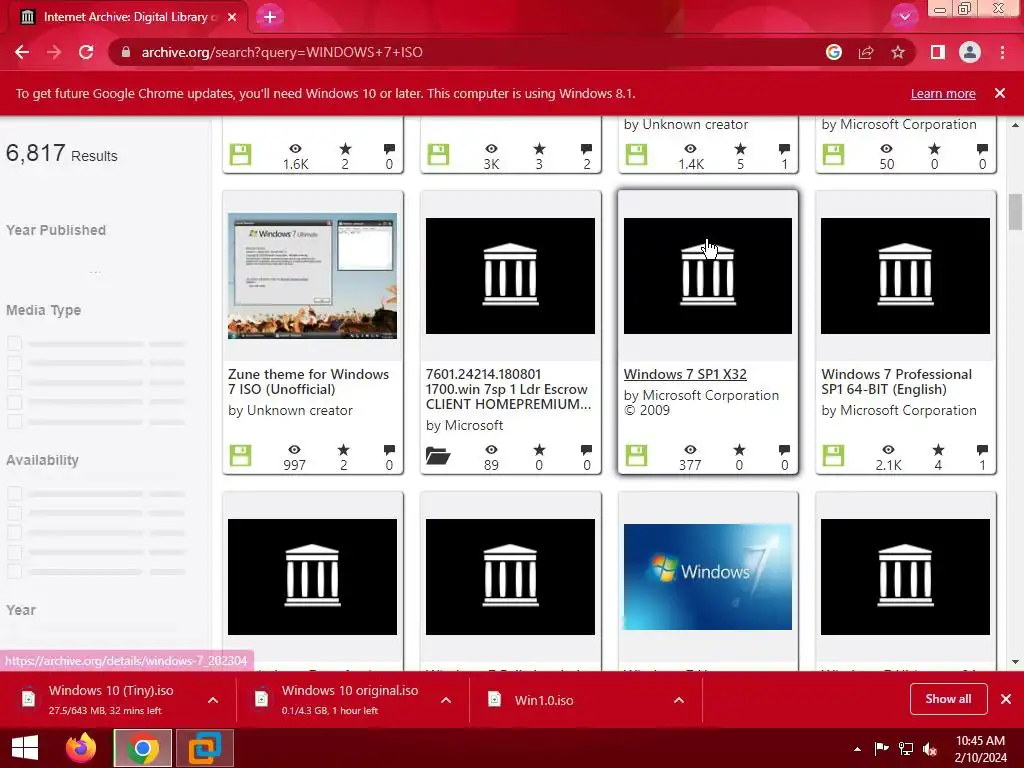
Task: Open the Chrome profile avatar
Action: [x=970, y=52]
